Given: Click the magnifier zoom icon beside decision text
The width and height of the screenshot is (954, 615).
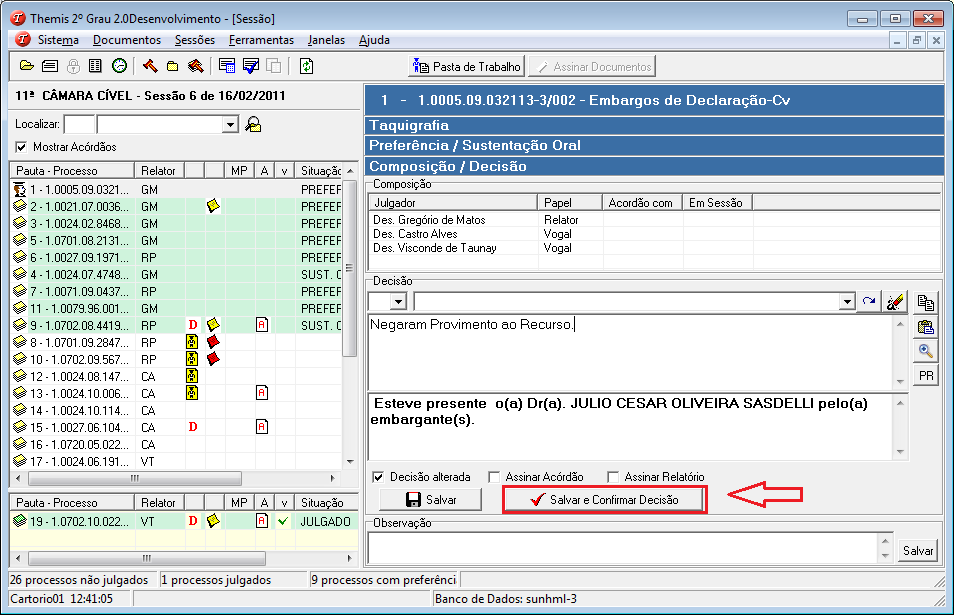Looking at the screenshot, I should pos(926,351).
